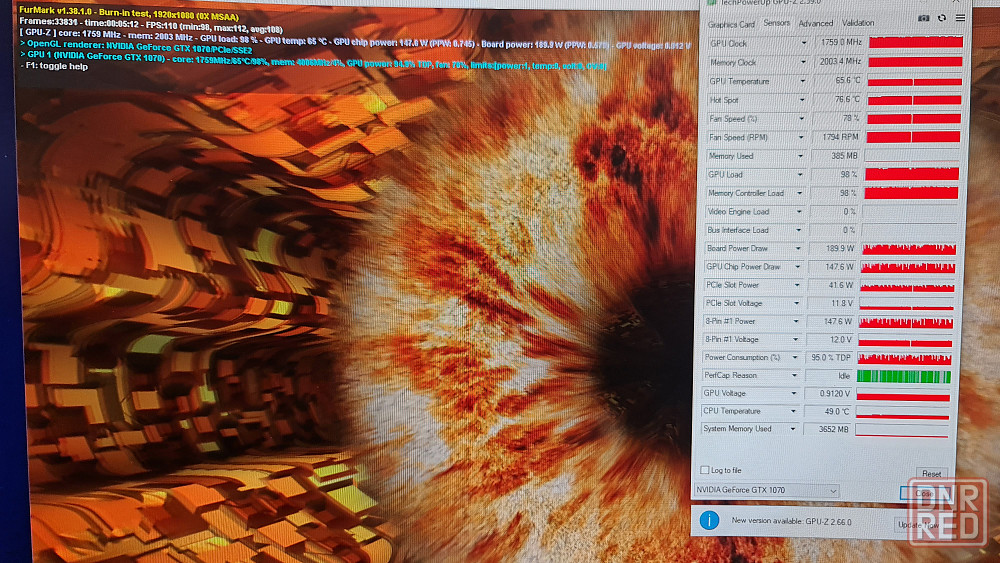Click the CPU Temperature history graph
The image size is (1000, 563).
point(902,413)
